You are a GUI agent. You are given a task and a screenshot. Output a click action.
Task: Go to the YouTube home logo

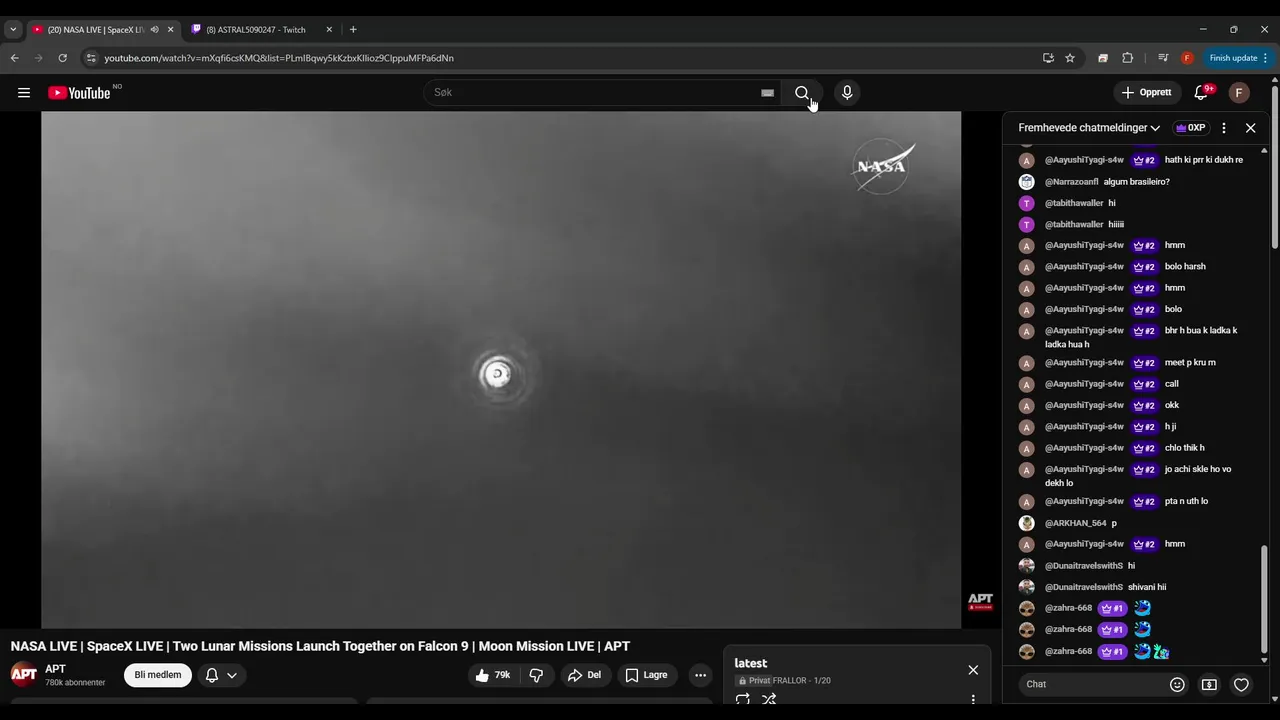(79, 93)
